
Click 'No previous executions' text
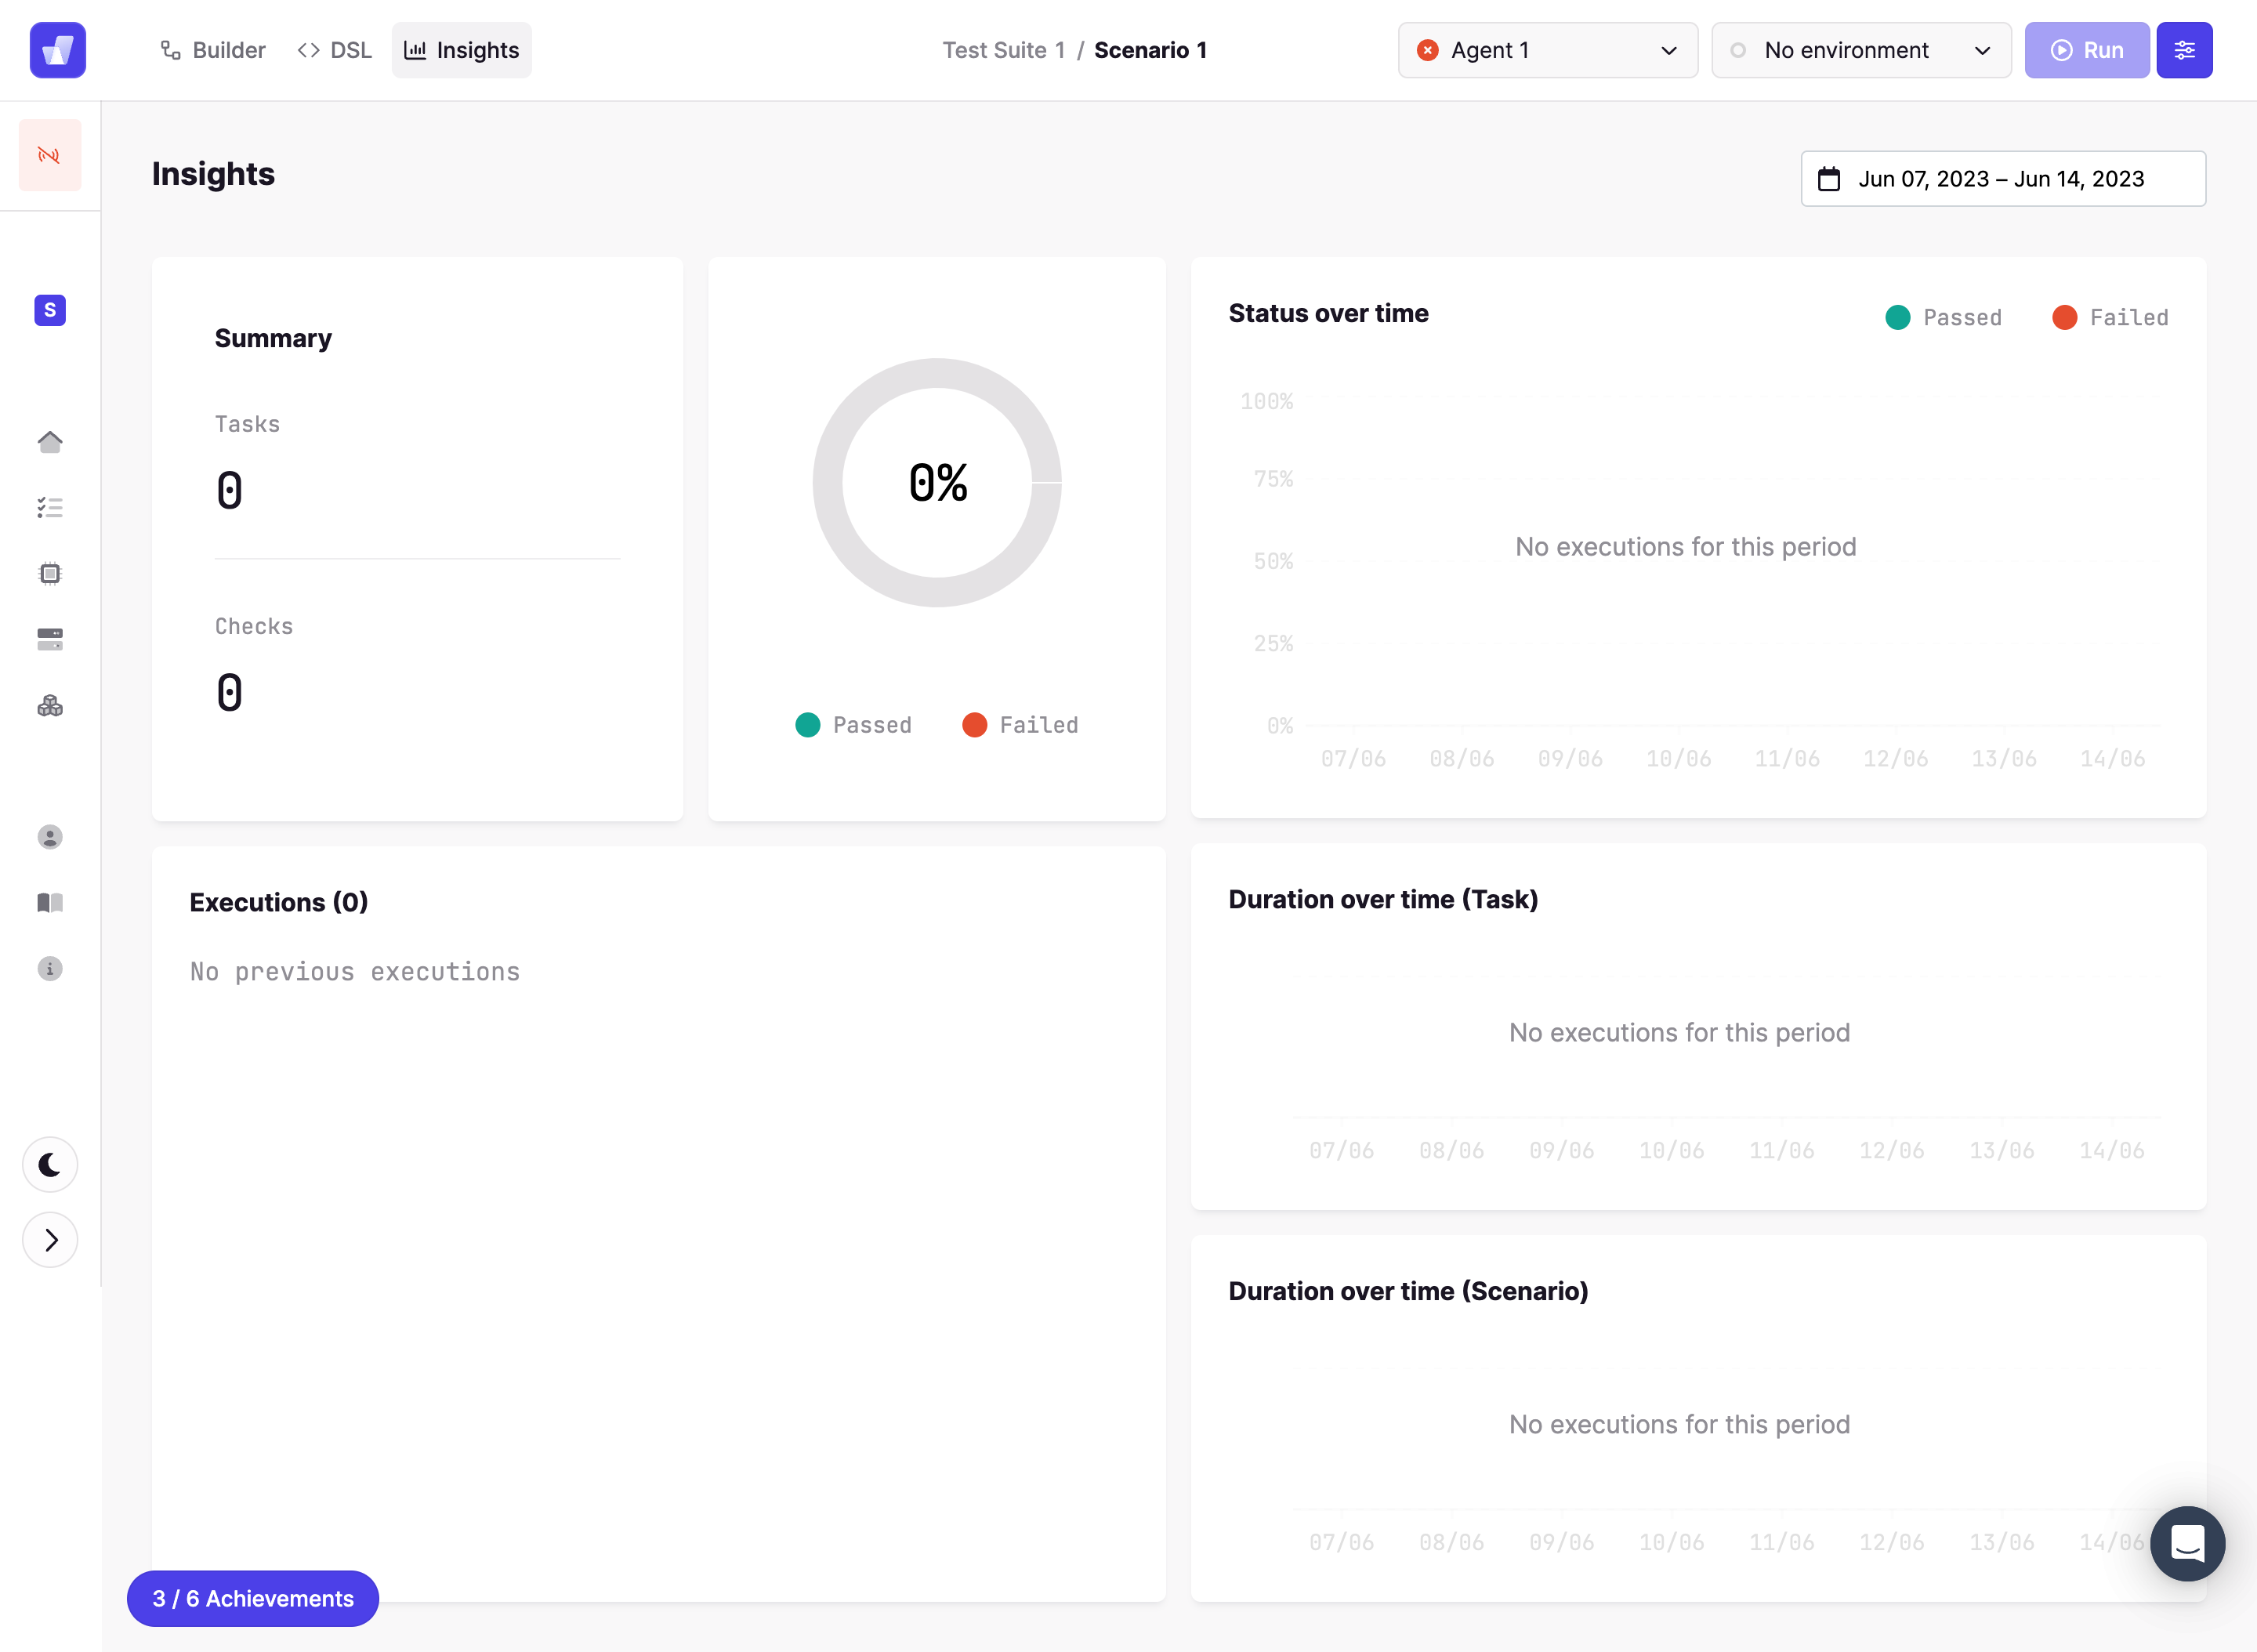coord(355,972)
